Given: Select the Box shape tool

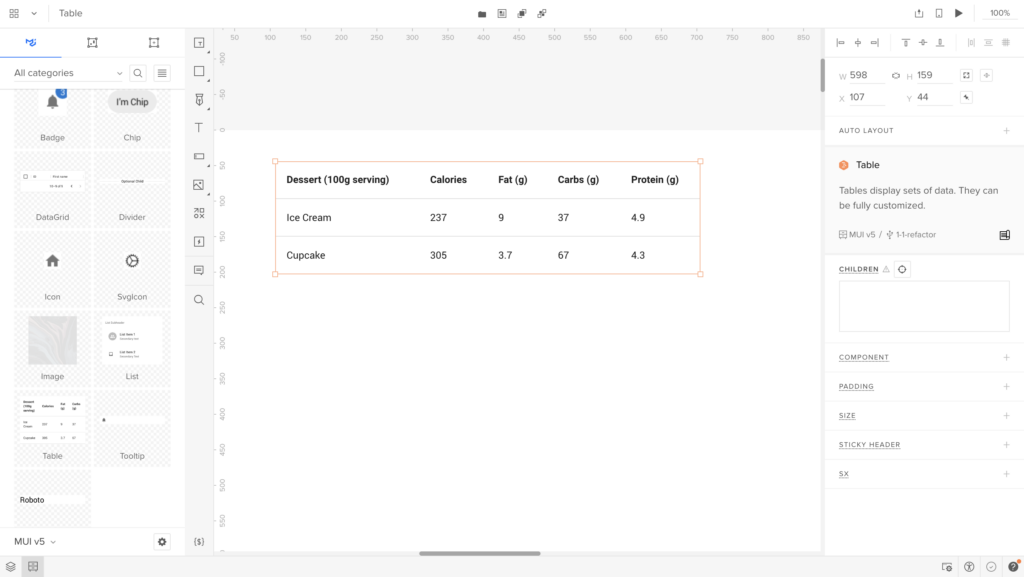Looking at the screenshot, I should coord(199,71).
